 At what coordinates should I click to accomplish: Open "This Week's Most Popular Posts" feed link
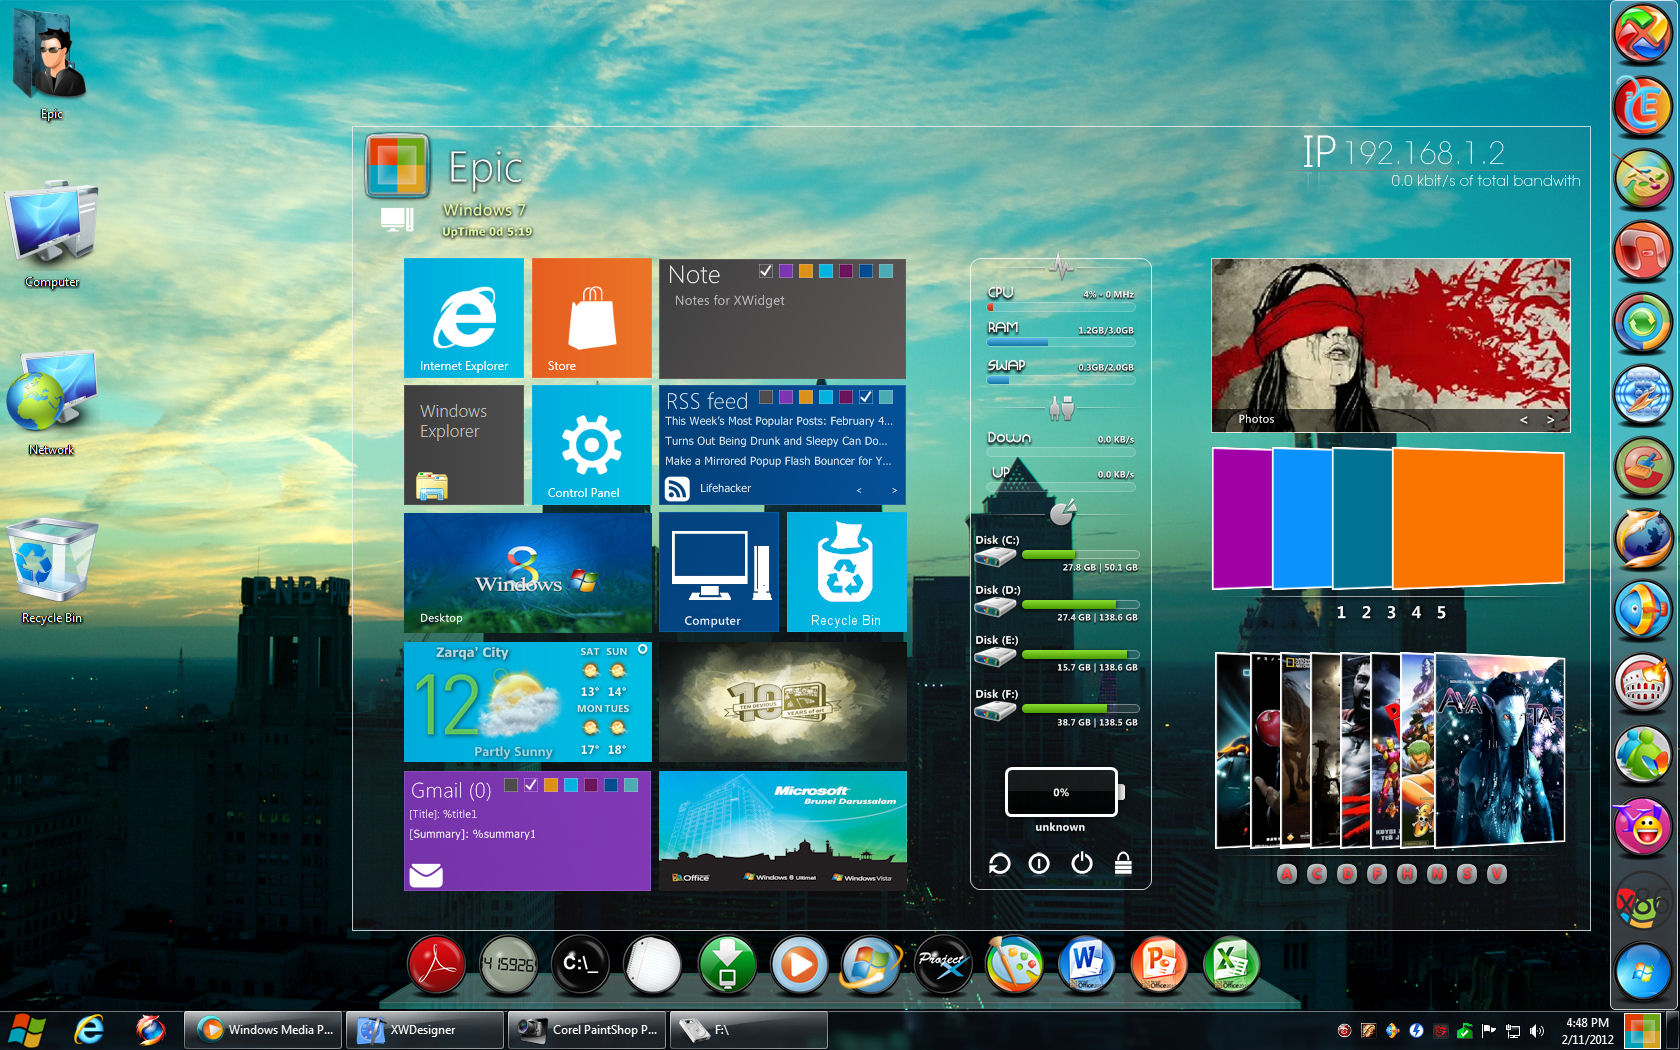[779, 421]
